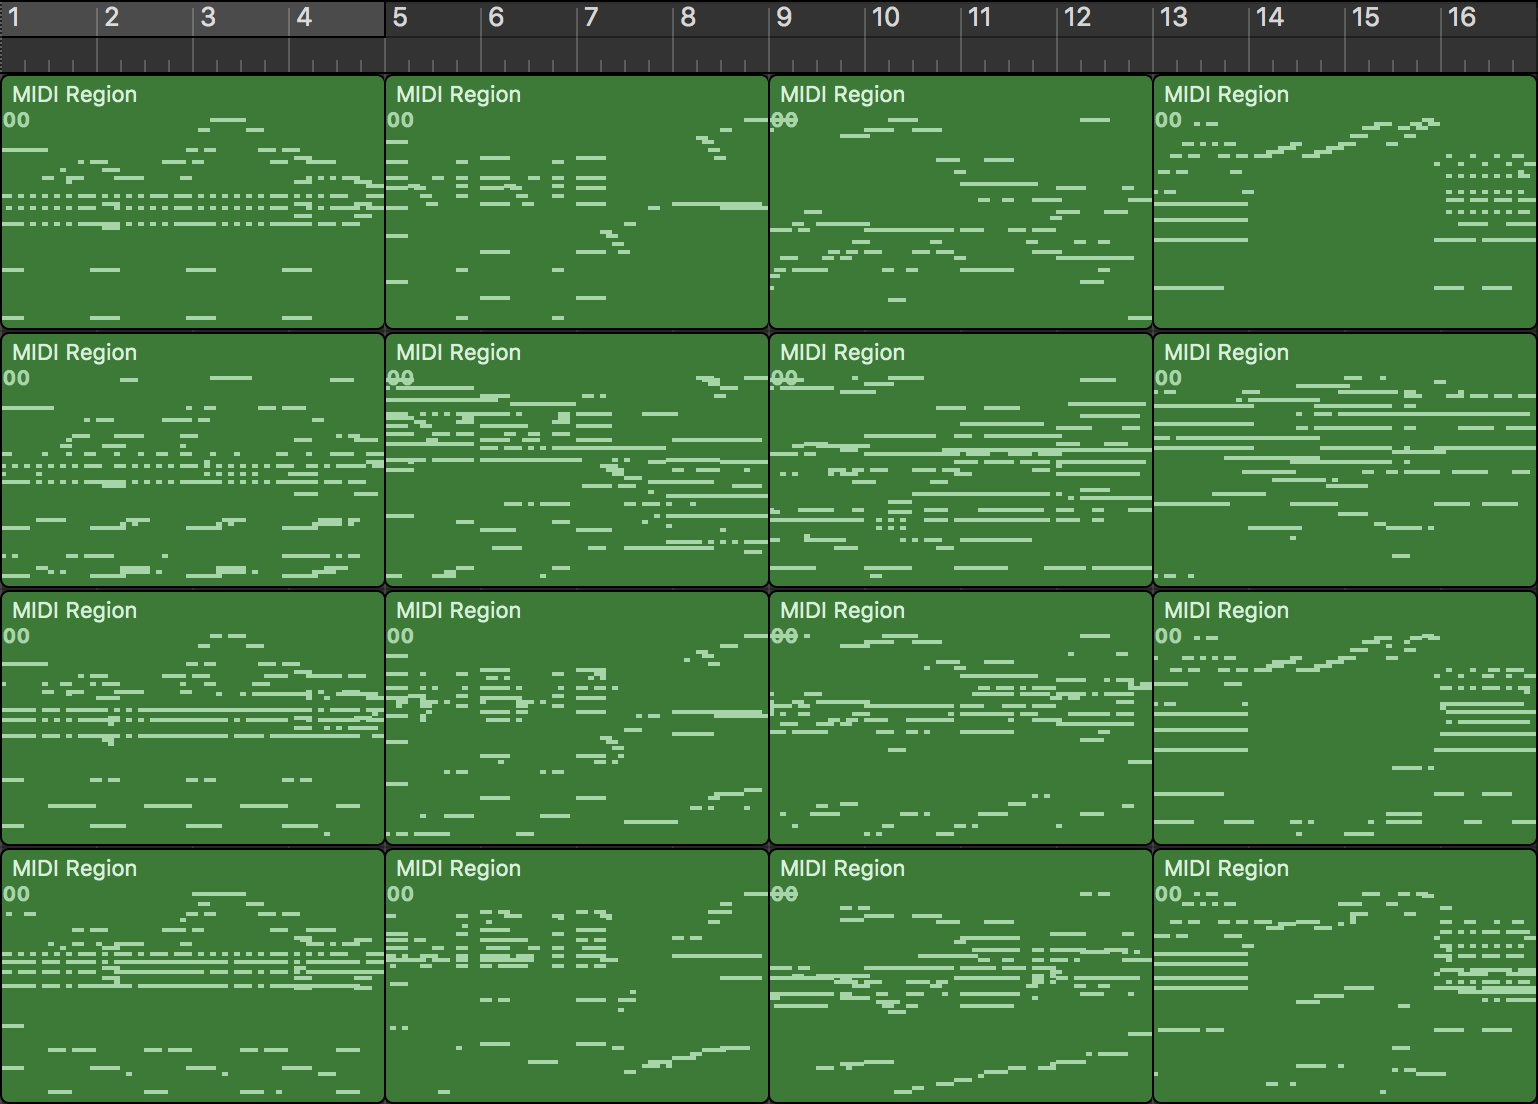Select first track's MIDI Region starting at bar 9

961,202
